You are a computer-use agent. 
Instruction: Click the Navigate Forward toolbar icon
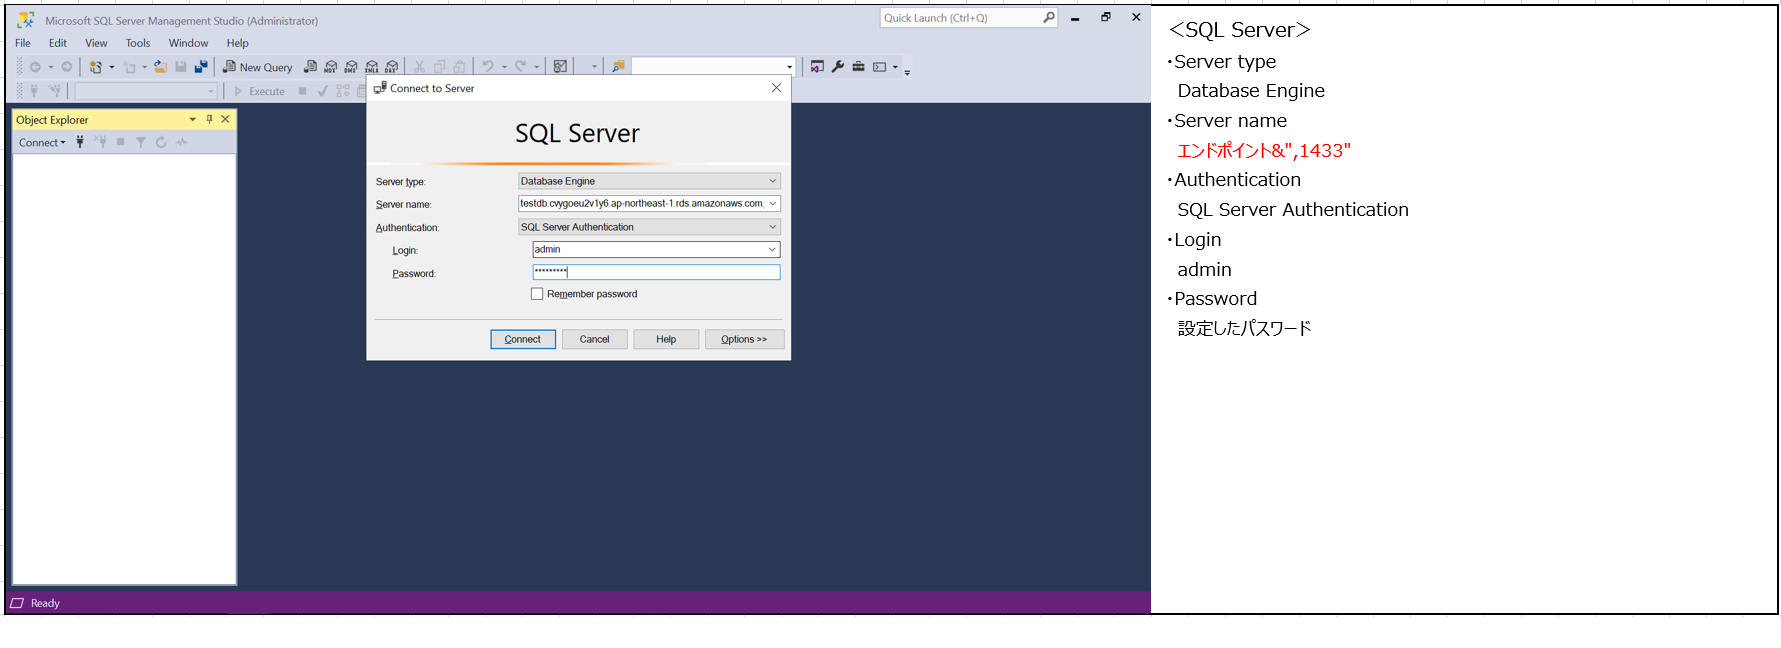coord(67,67)
